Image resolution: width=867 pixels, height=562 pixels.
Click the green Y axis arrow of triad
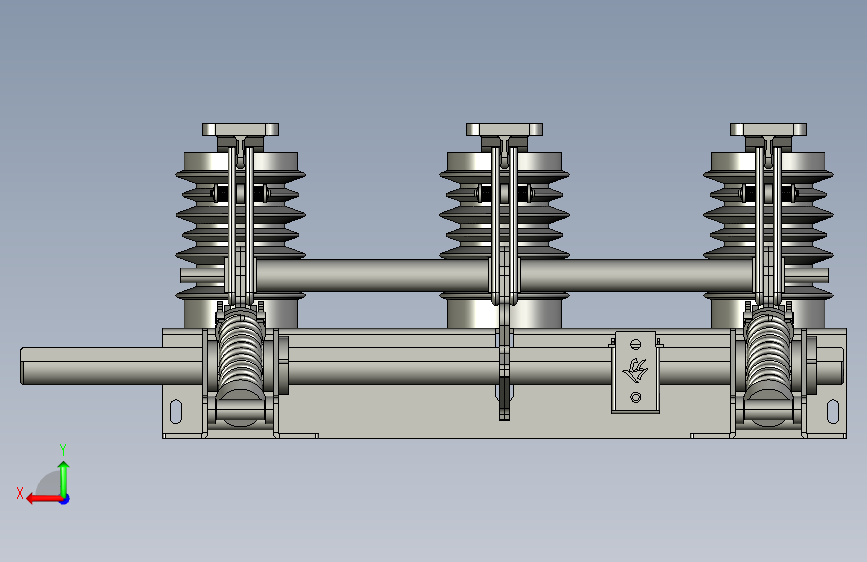click(x=64, y=478)
